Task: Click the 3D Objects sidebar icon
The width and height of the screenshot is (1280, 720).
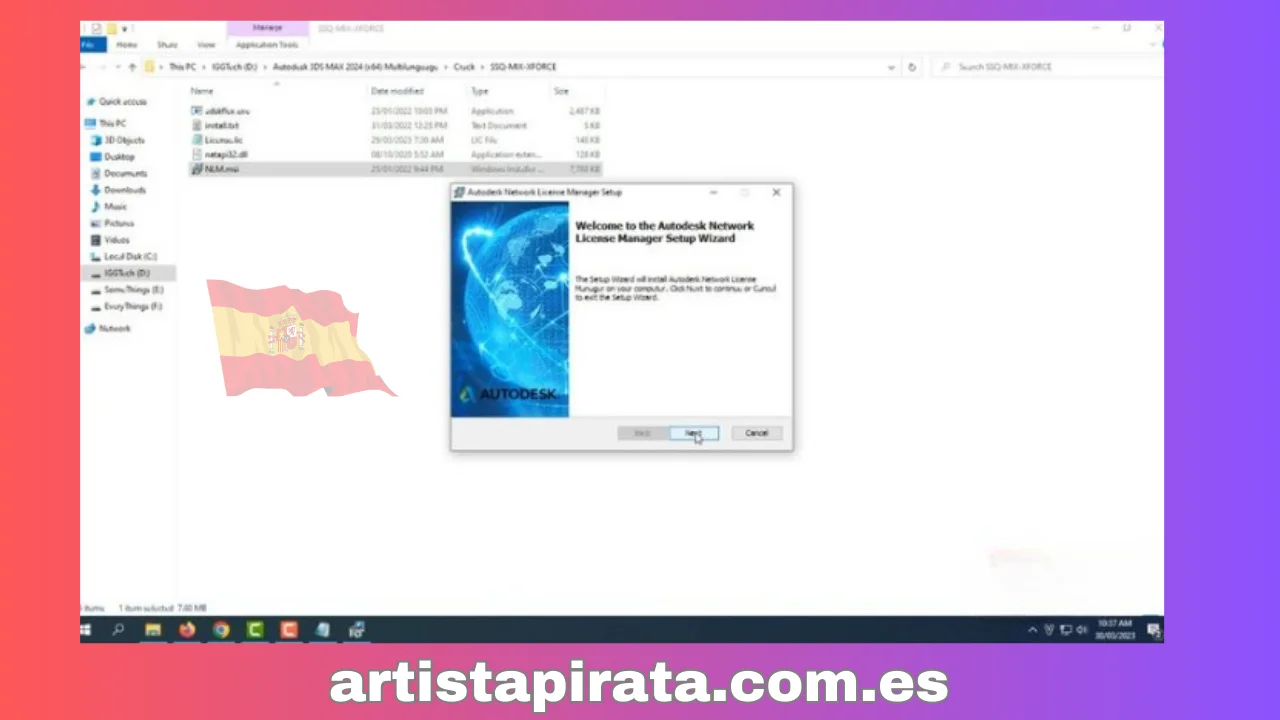Action: point(96,140)
